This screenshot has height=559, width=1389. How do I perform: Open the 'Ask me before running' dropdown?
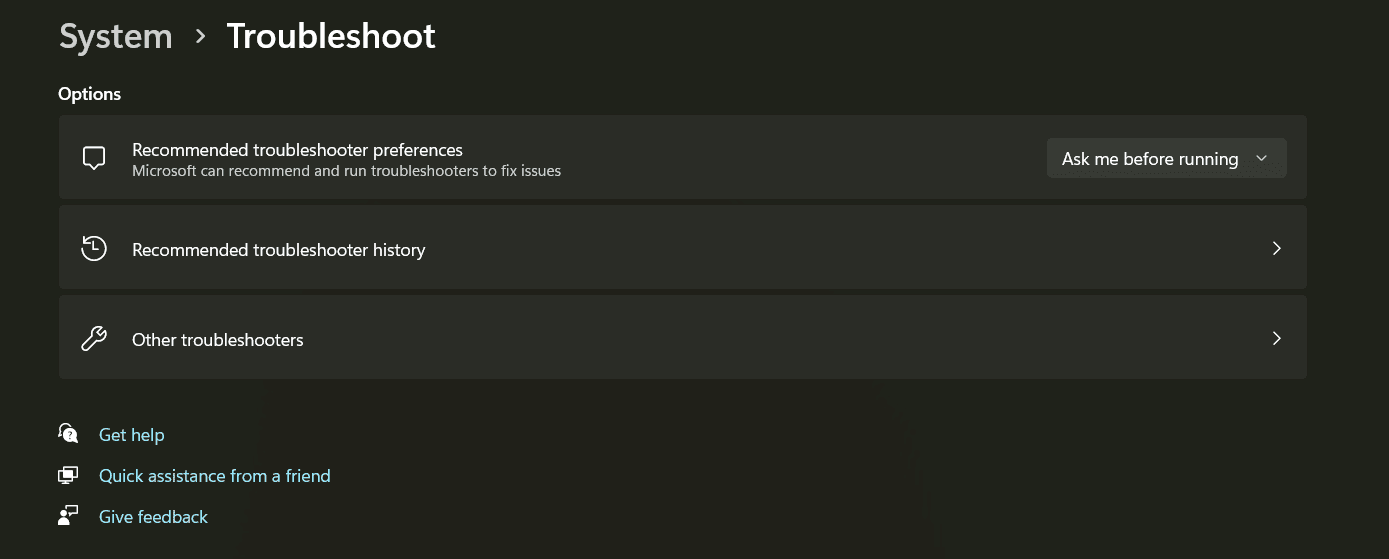[1166, 159]
